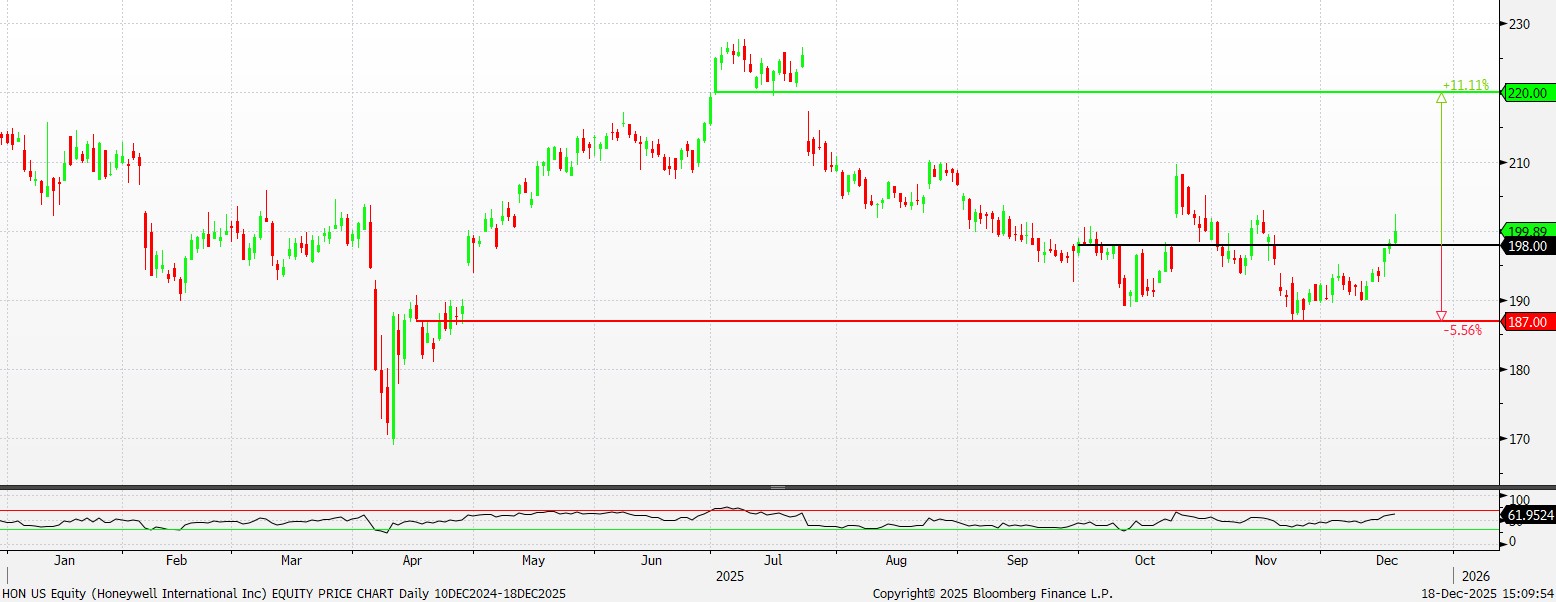Click the Apr month label
The height and width of the screenshot is (602, 1556).
pyautogui.click(x=411, y=561)
